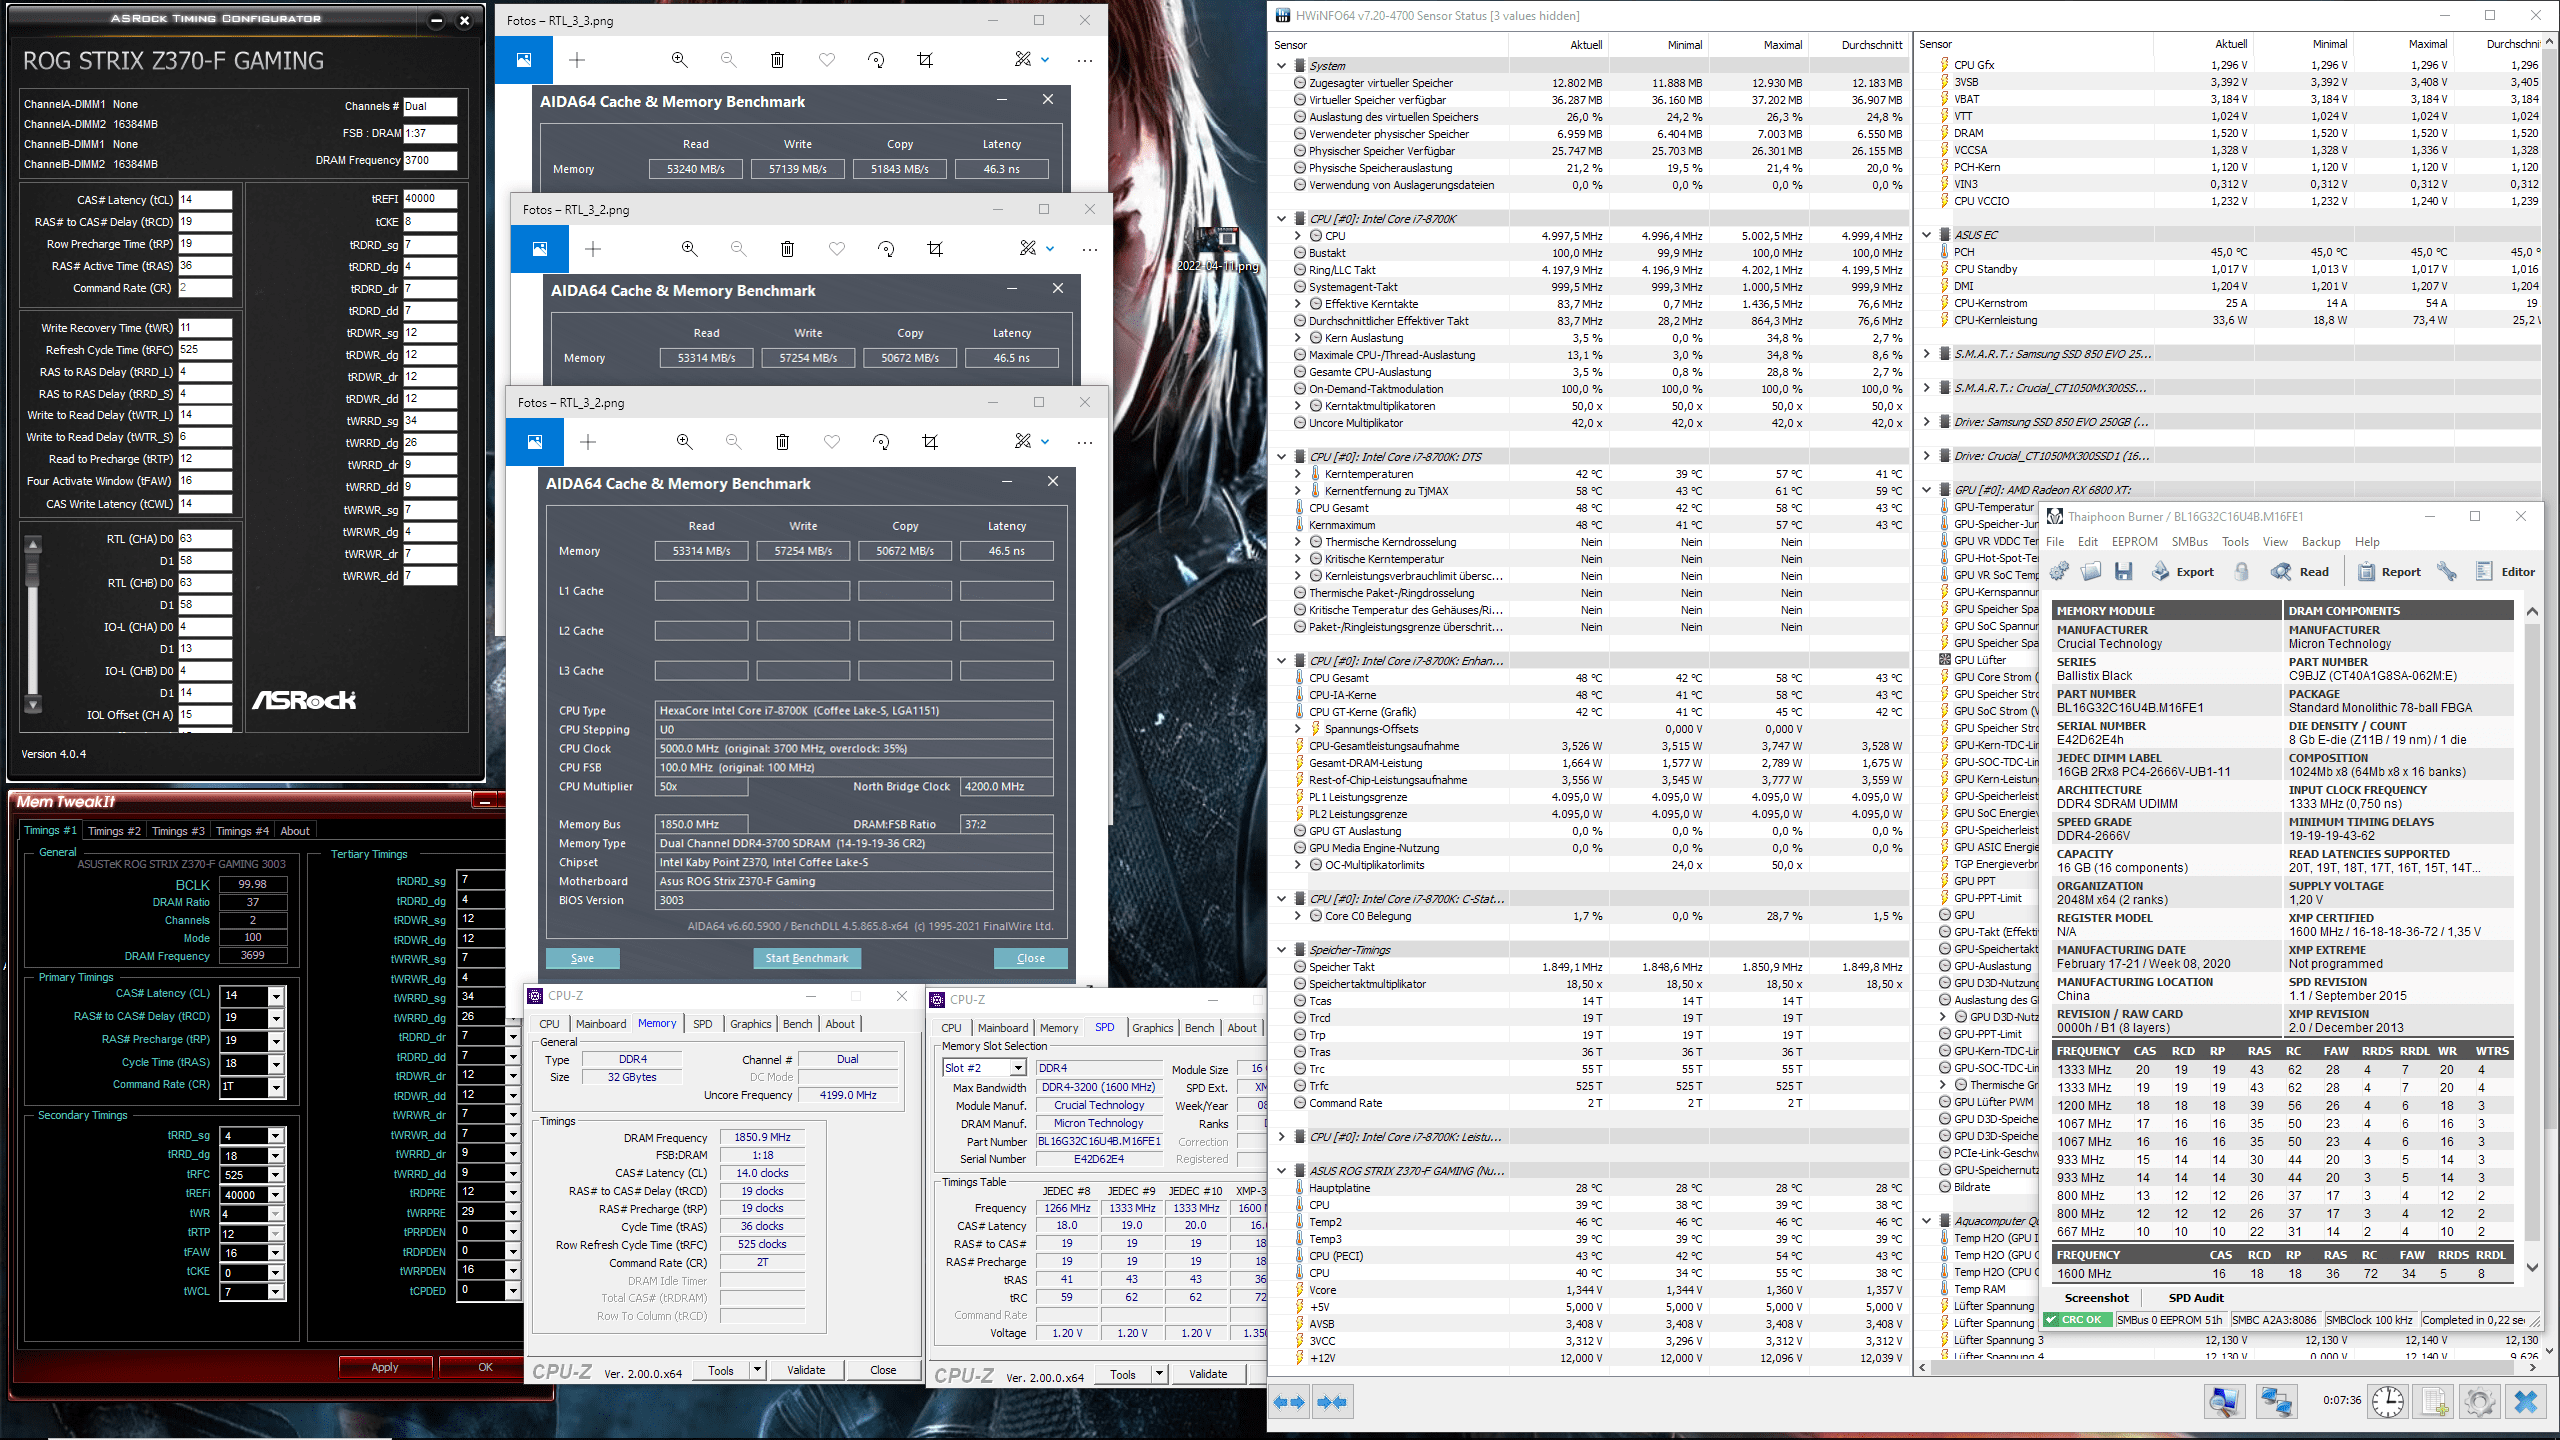Open CAS# Latency (CL) dropdown in Mem TweakIt
The image size is (2560, 1440).
tap(276, 996)
